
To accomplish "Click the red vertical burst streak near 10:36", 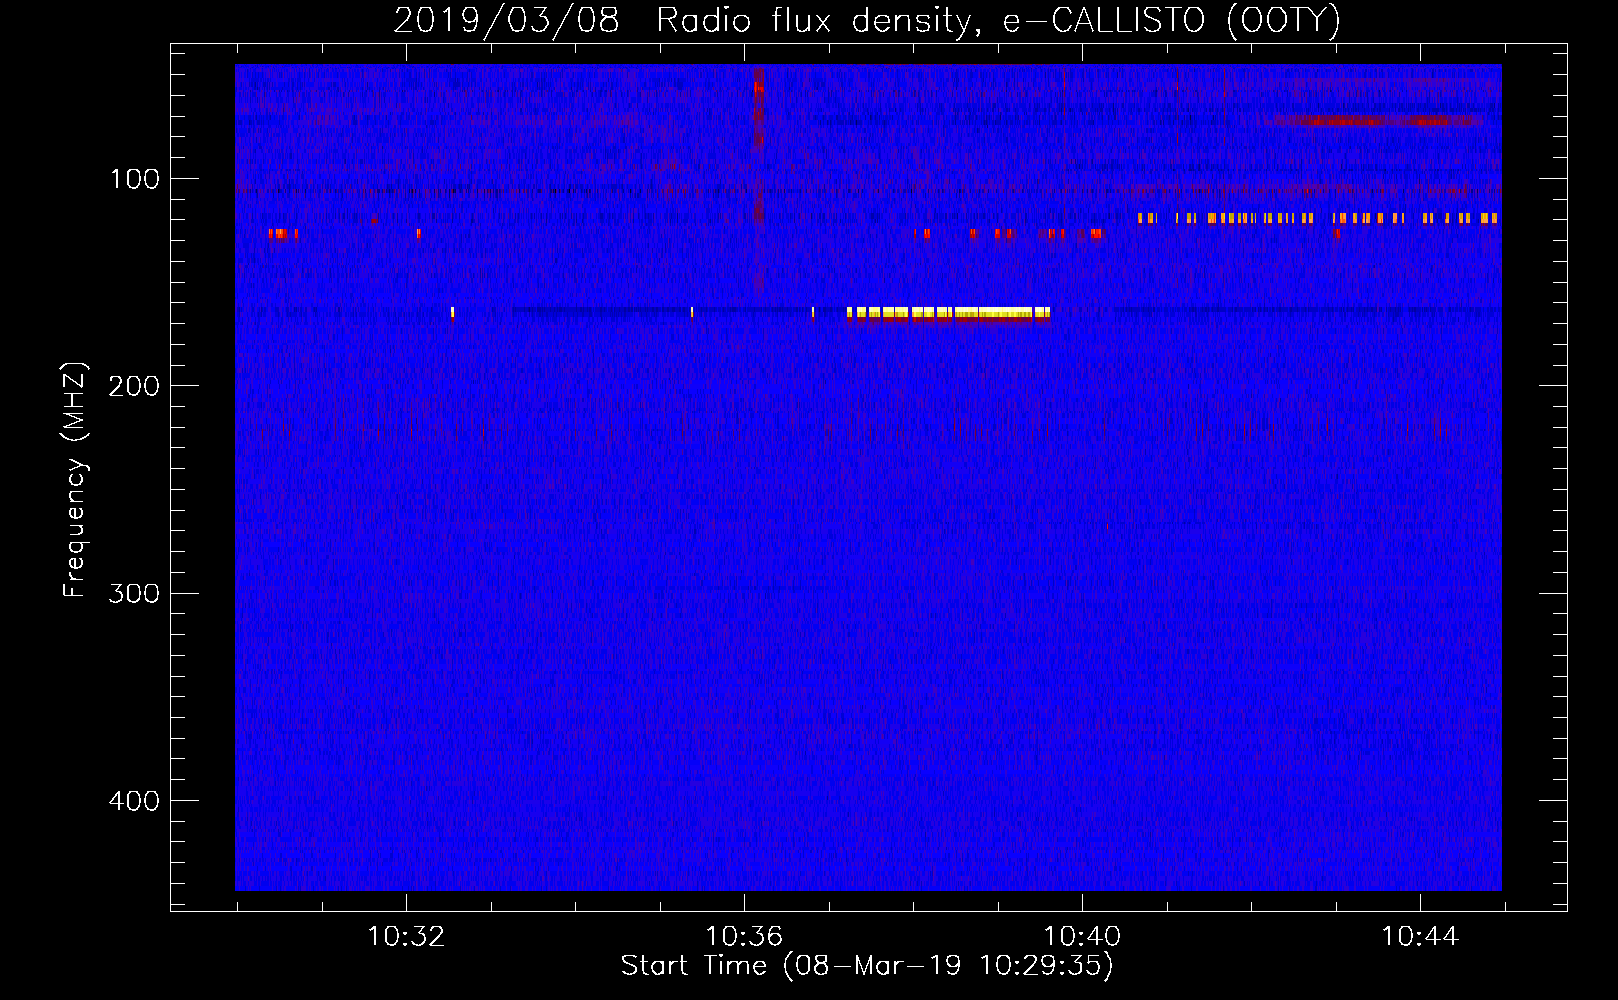I will click(x=758, y=145).
